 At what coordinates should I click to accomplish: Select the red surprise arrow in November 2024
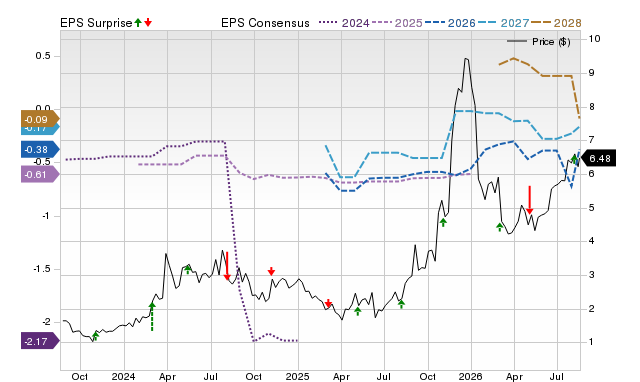click(x=271, y=271)
